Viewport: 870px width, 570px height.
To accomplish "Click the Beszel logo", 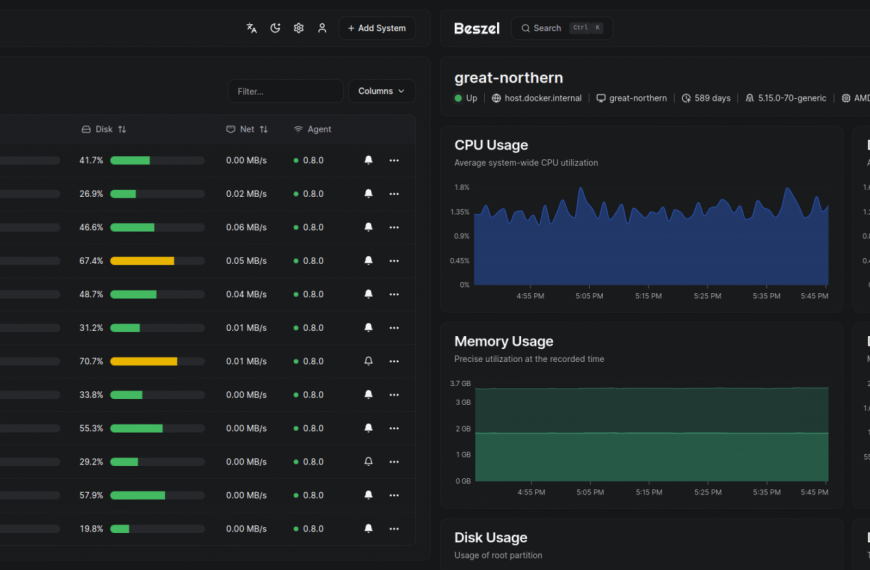I will coord(477,28).
